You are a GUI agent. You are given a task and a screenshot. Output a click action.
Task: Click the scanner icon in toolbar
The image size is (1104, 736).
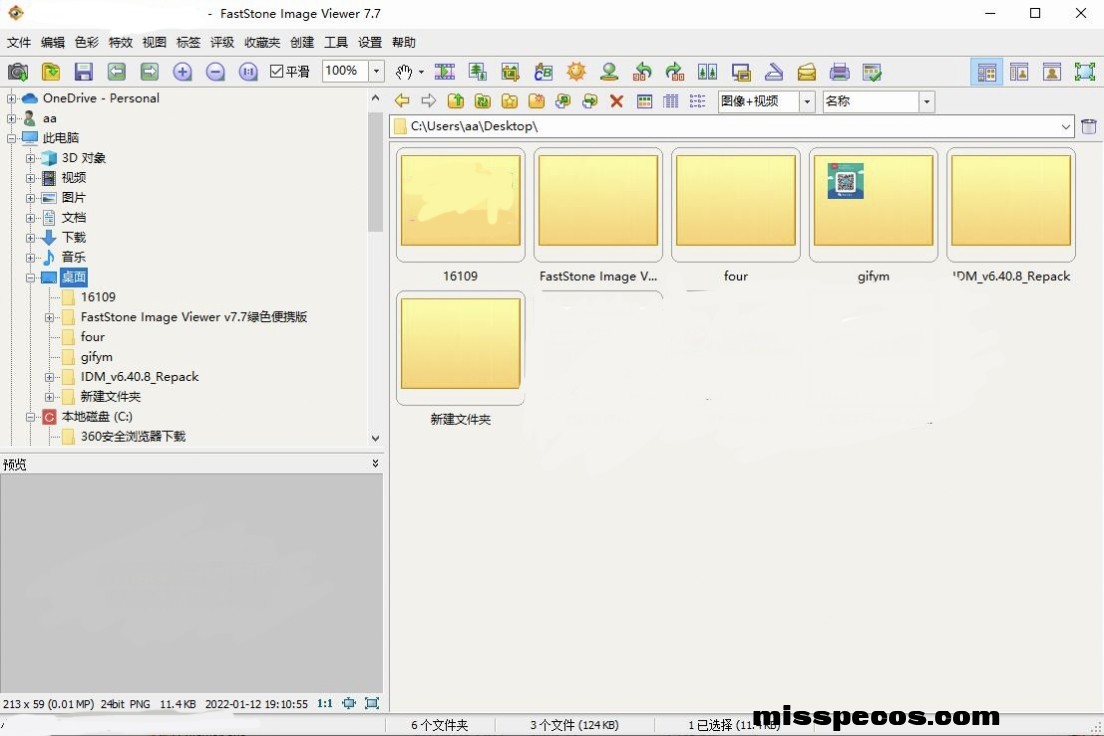[x=773, y=72]
